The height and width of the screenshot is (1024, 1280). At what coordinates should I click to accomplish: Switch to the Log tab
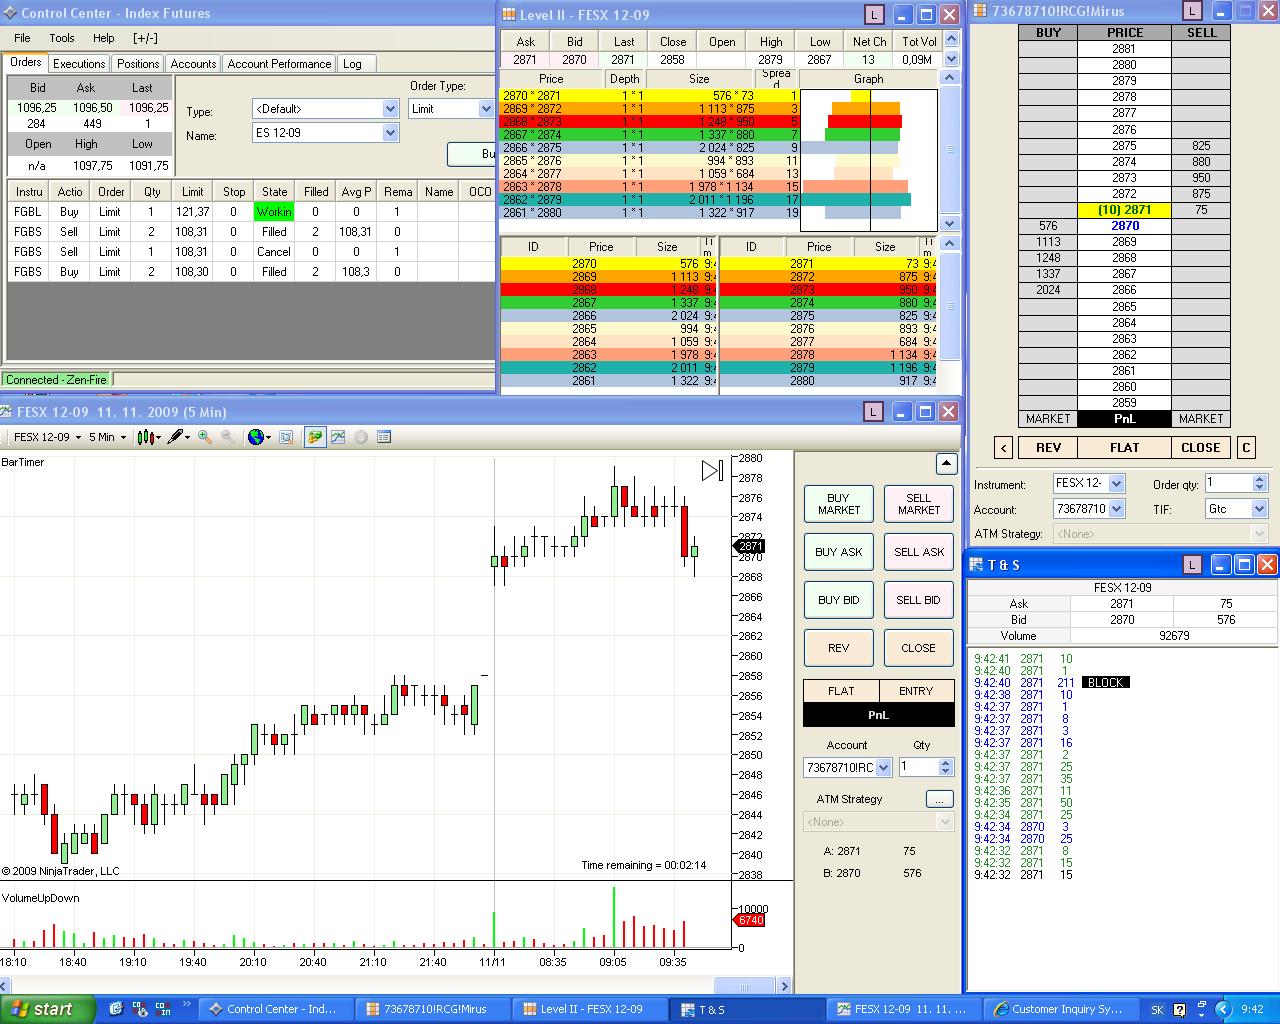[352, 64]
